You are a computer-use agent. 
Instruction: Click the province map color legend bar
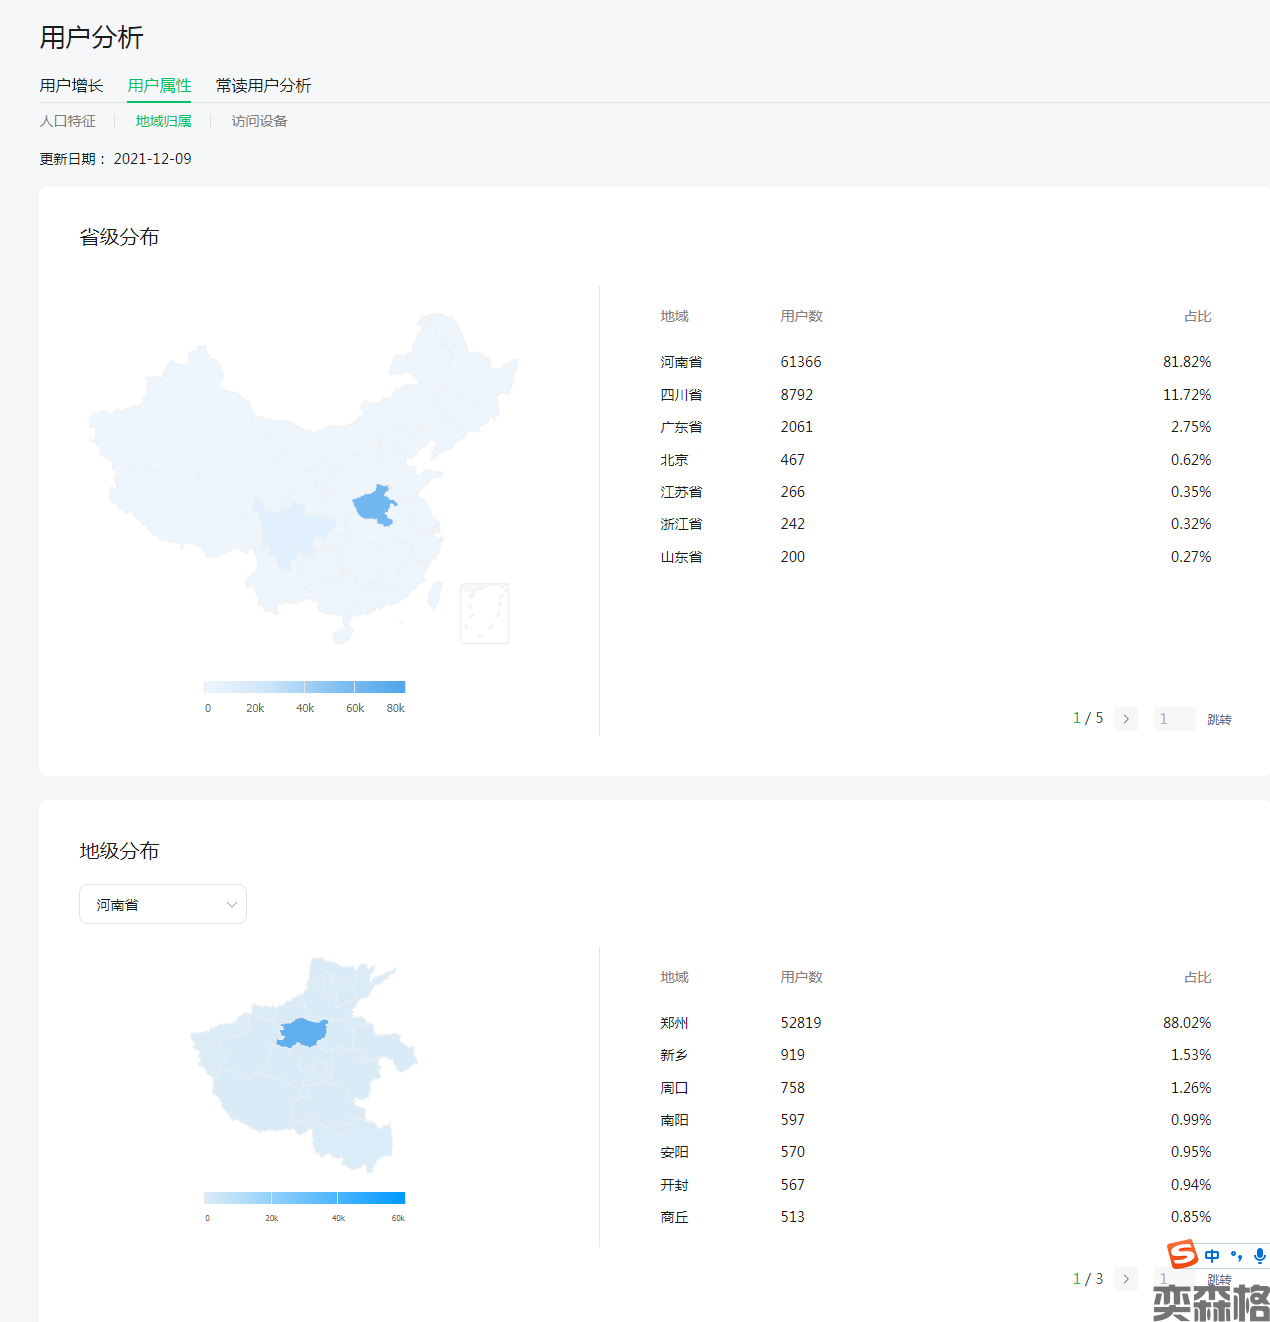304,687
